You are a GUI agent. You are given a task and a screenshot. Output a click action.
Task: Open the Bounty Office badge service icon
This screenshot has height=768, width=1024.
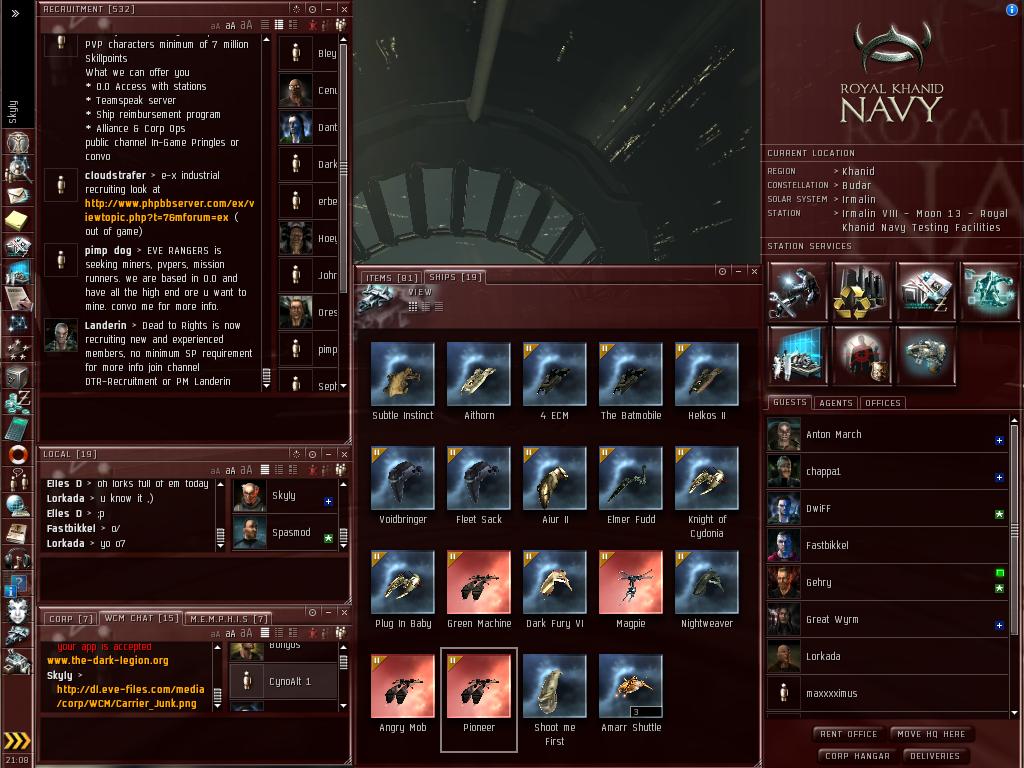(x=861, y=355)
